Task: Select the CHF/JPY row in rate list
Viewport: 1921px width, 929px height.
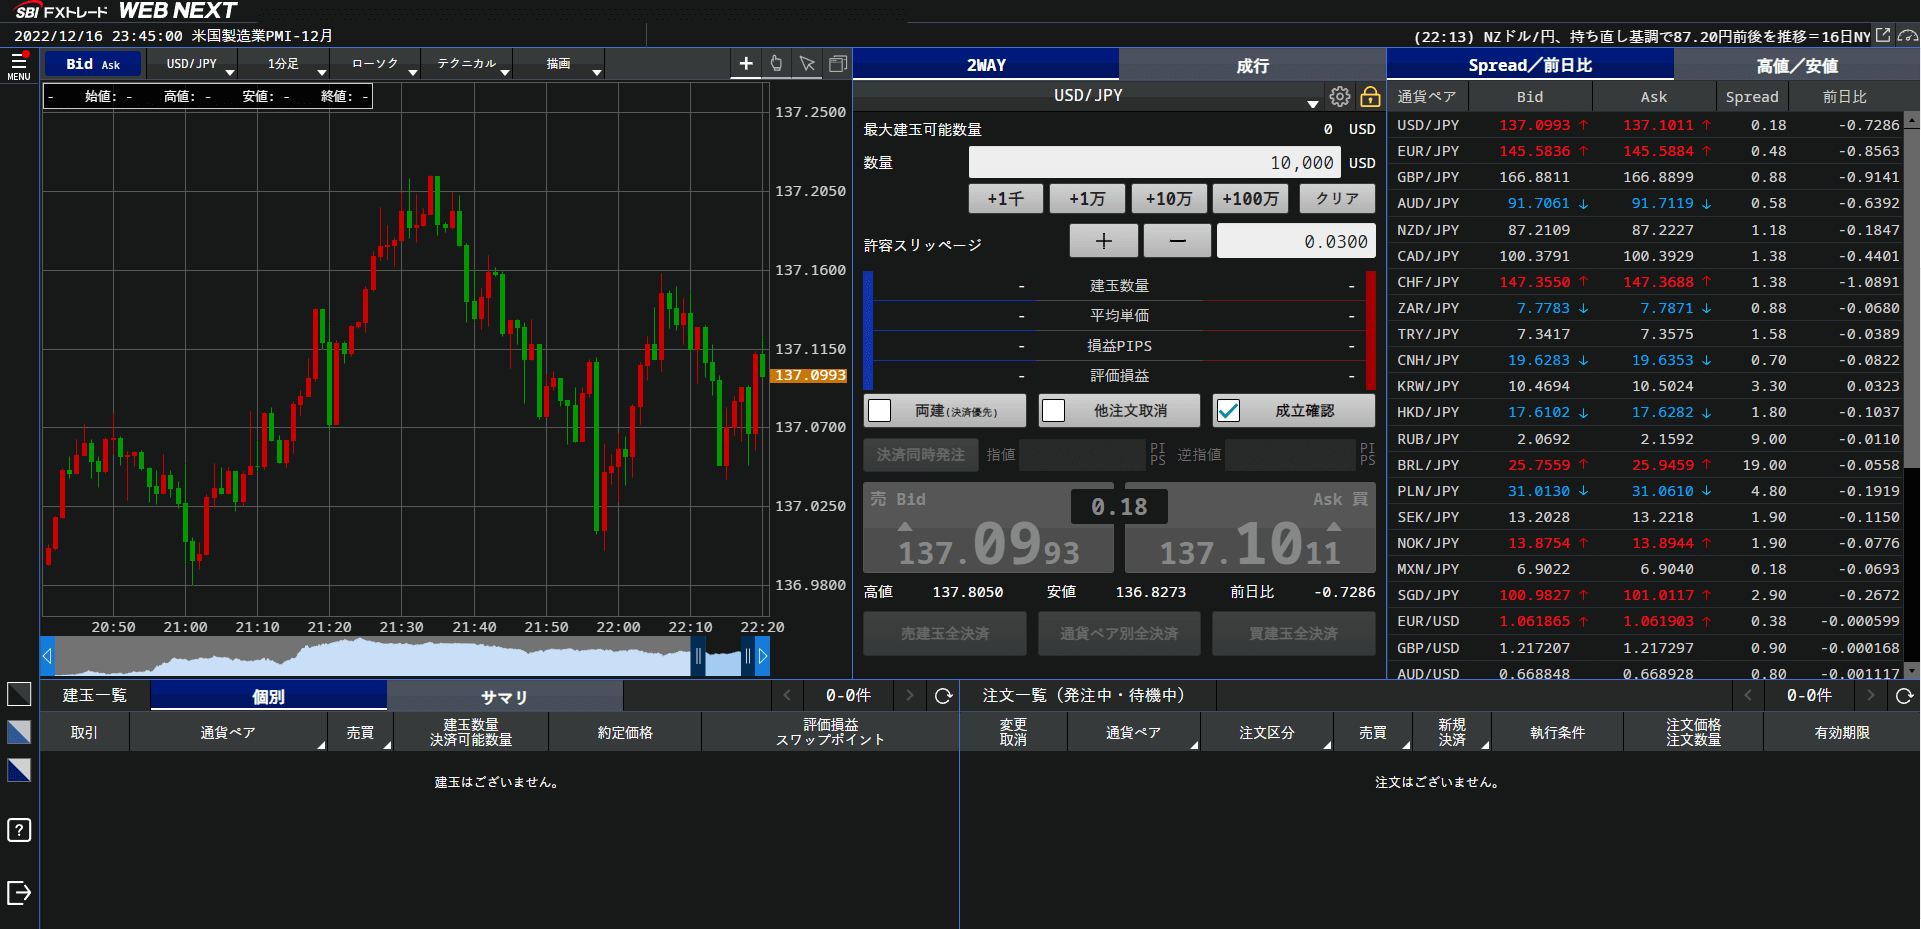Action: [1645, 282]
